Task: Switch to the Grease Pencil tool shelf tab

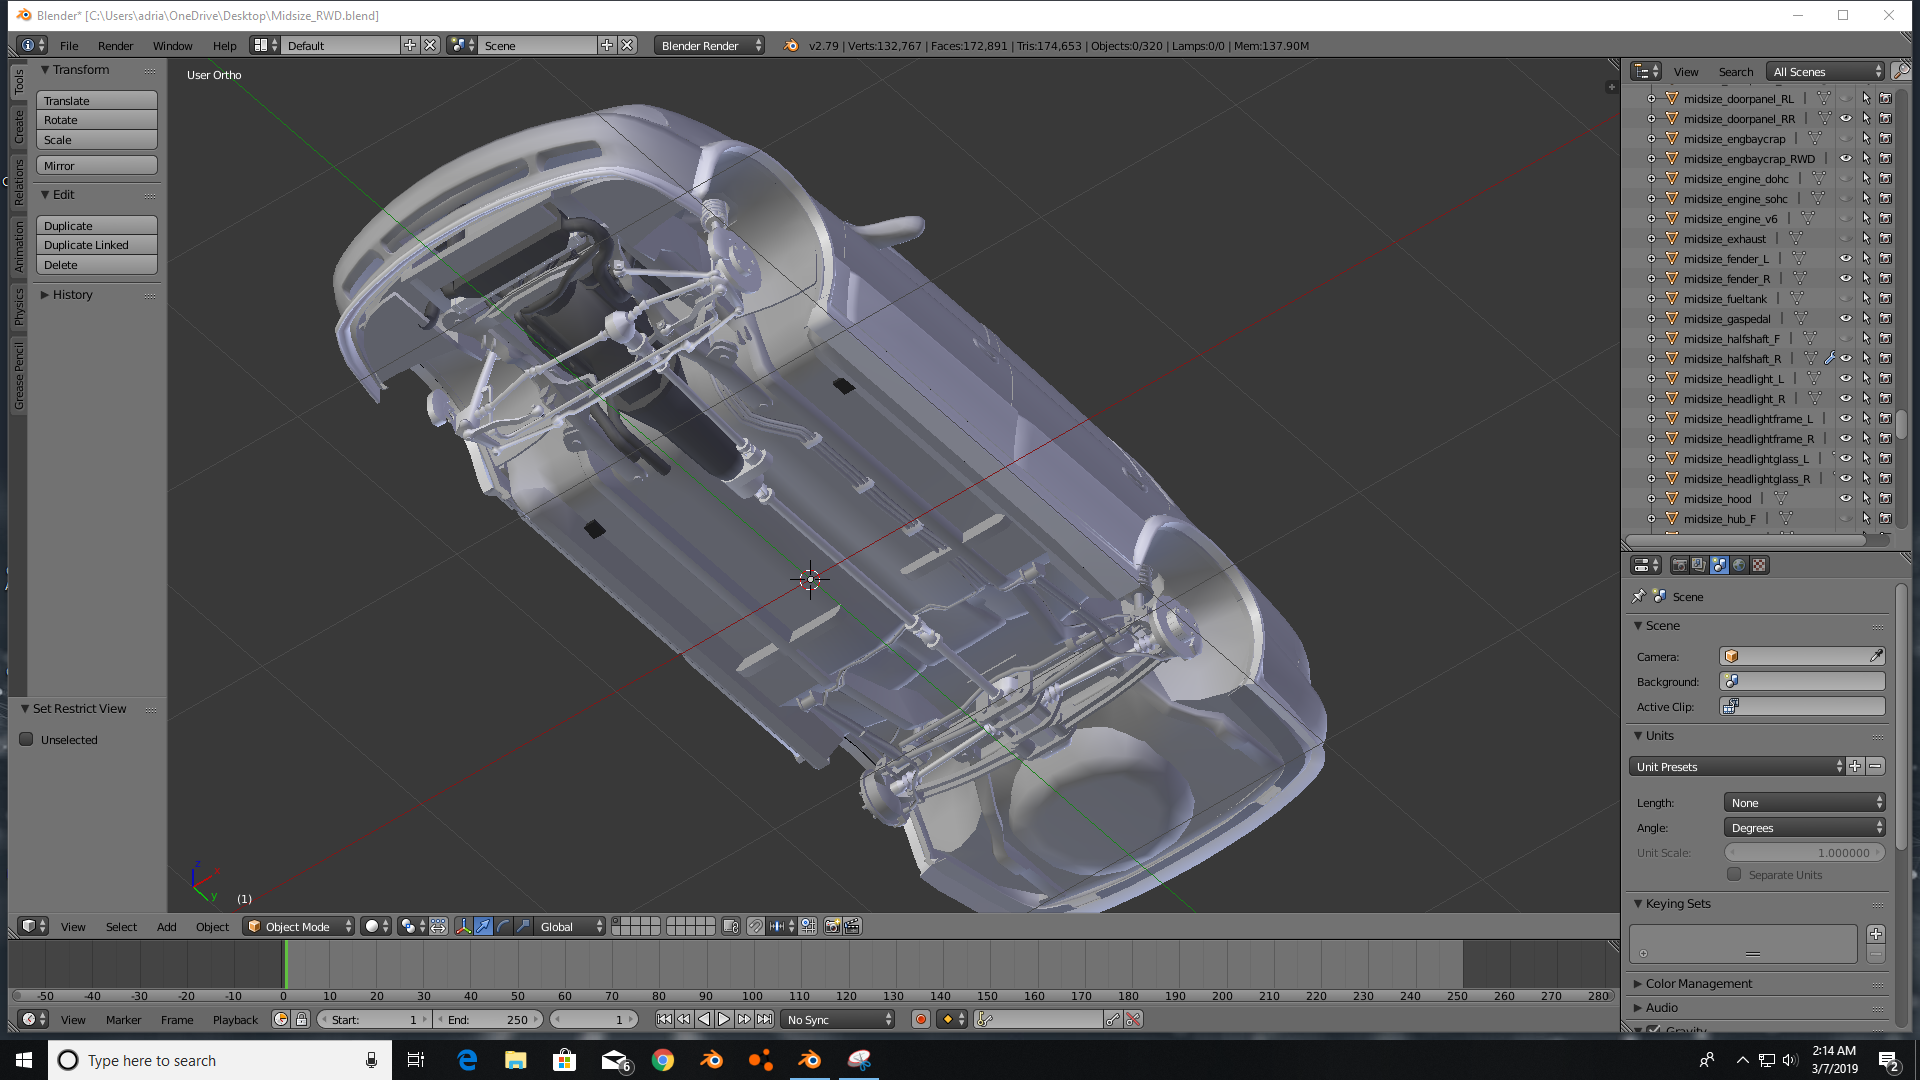Action: pos(18,375)
